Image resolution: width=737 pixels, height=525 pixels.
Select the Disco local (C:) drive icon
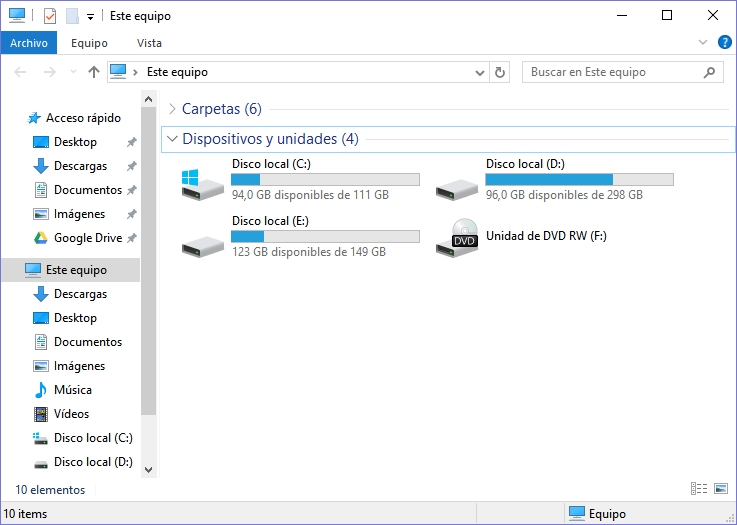(202, 185)
